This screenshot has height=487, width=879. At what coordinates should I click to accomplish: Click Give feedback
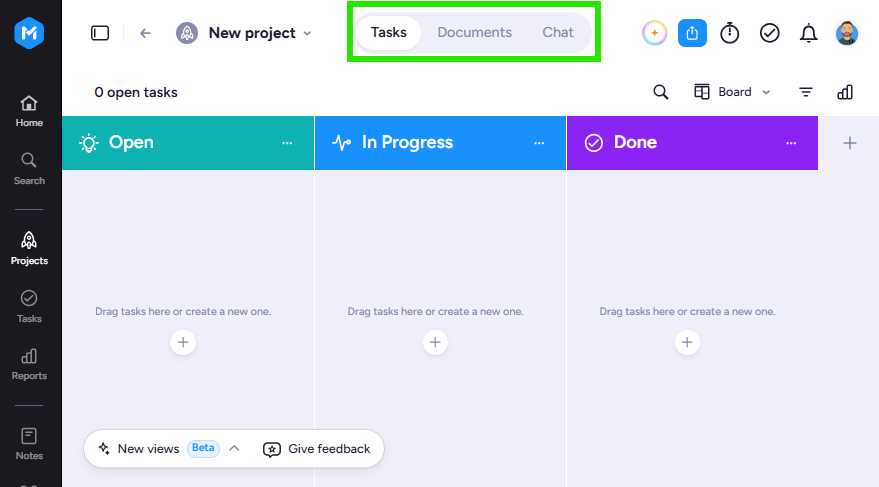tap(317, 449)
